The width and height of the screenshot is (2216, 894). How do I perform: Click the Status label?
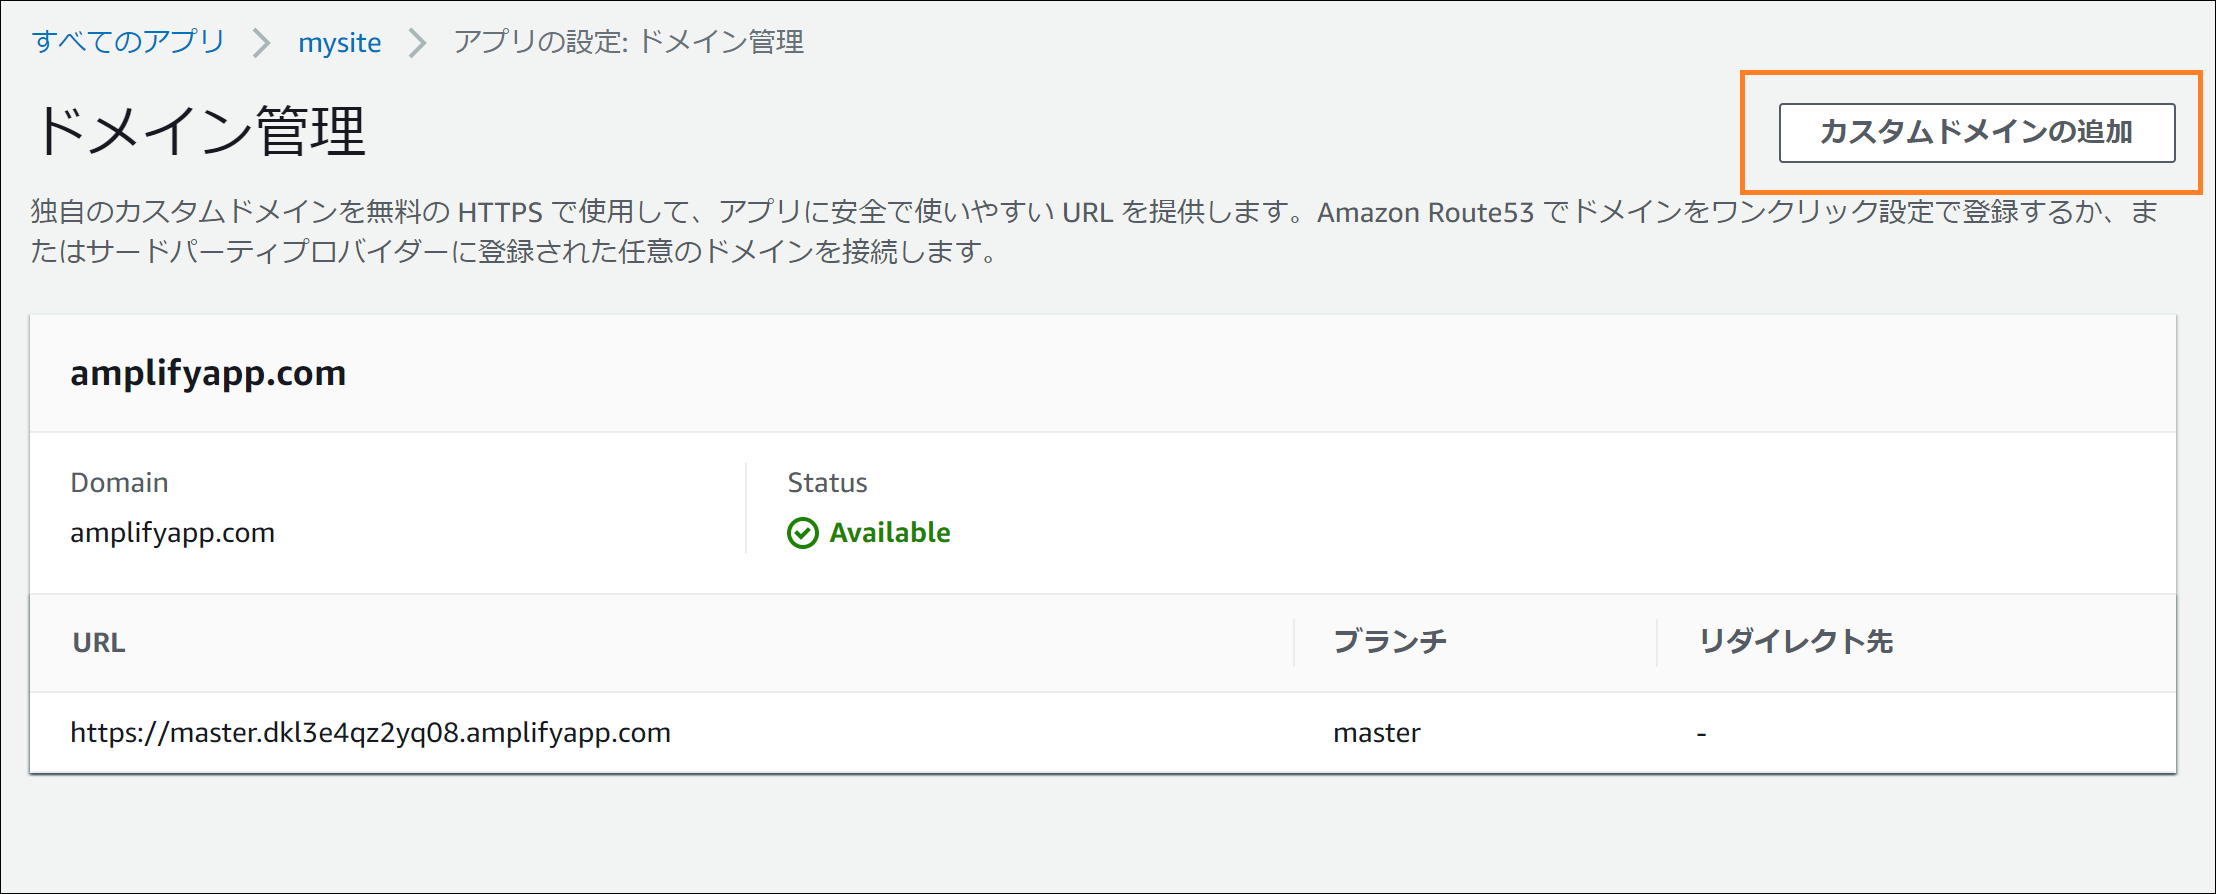pos(827,483)
